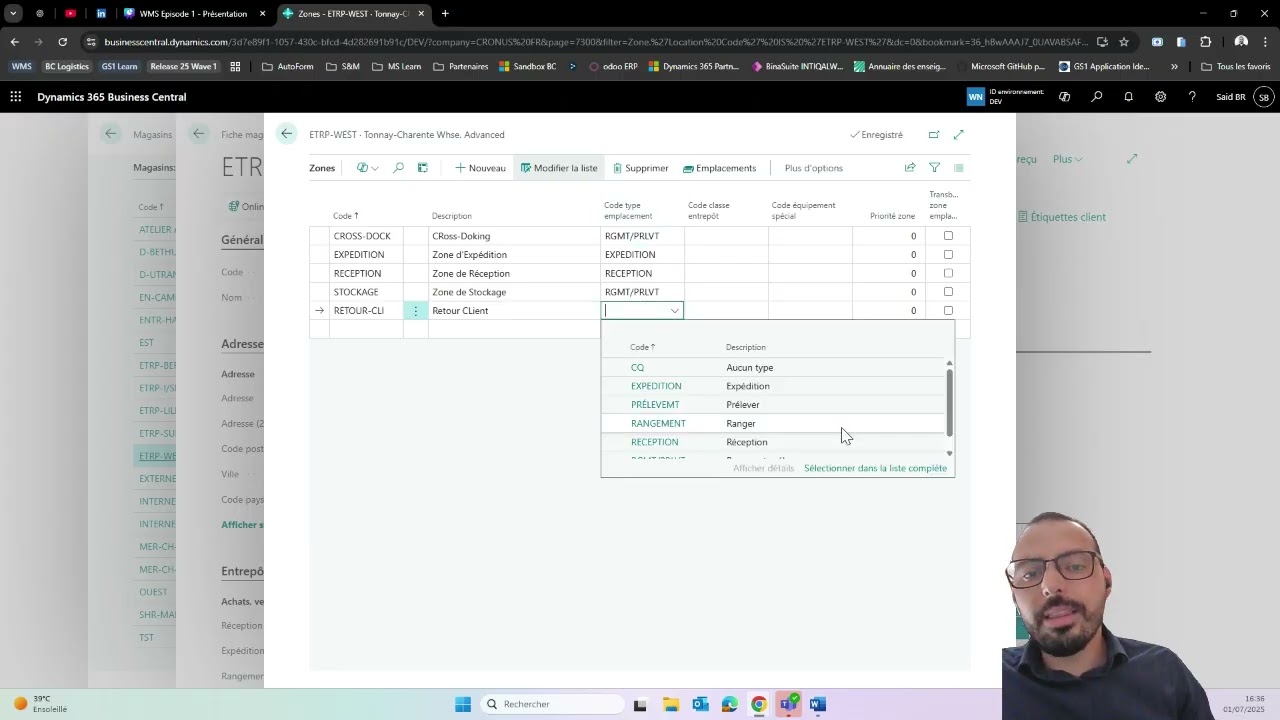This screenshot has width=1280, height=720.
Task: Reload the browser page
Action: tap(62, 42)
